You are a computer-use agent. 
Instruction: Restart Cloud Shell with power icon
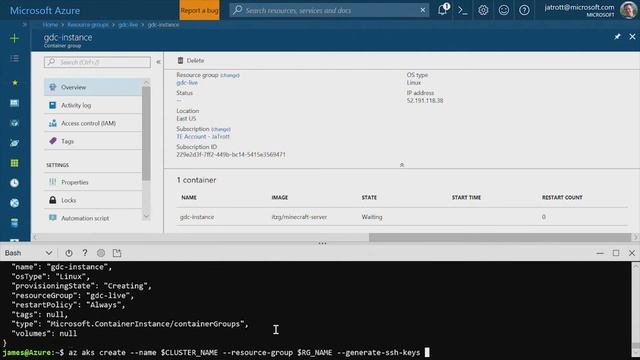click(x=69, y=253)
